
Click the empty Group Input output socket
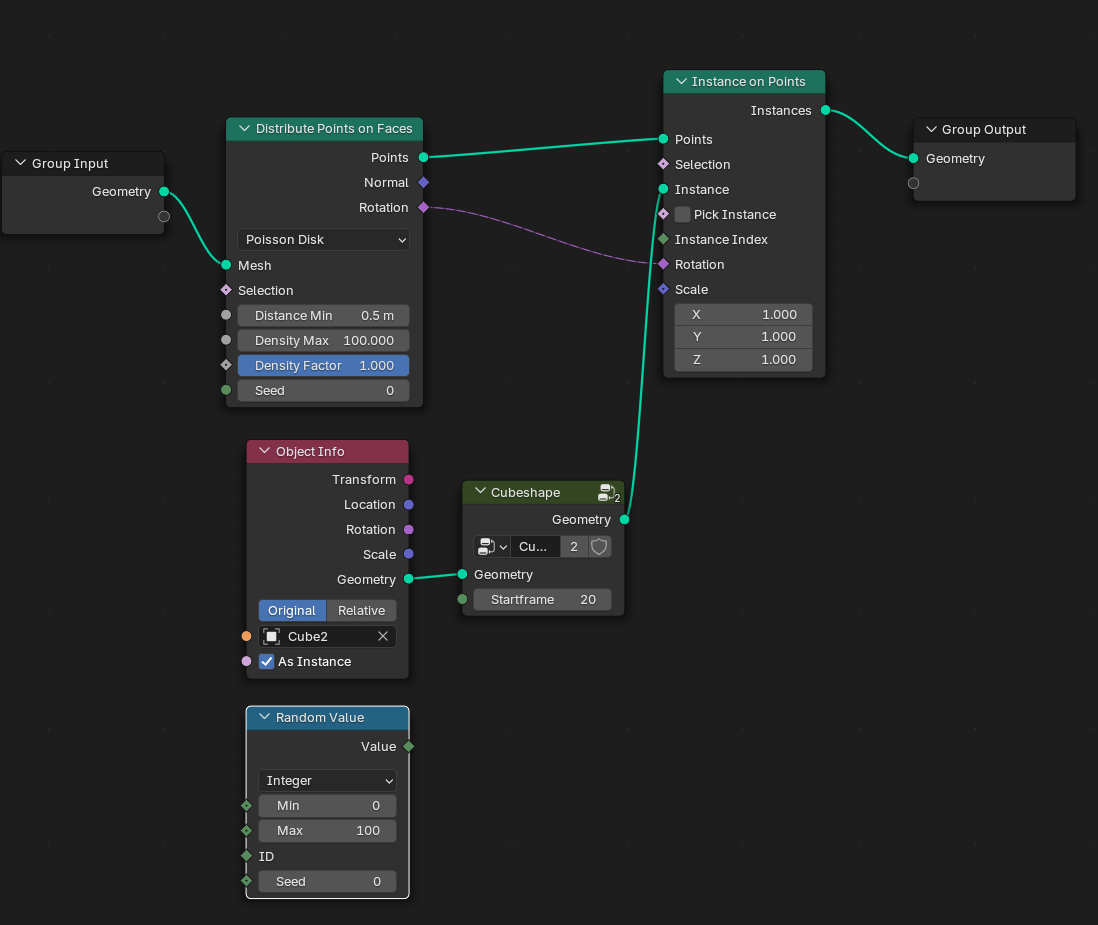point(164,216)
